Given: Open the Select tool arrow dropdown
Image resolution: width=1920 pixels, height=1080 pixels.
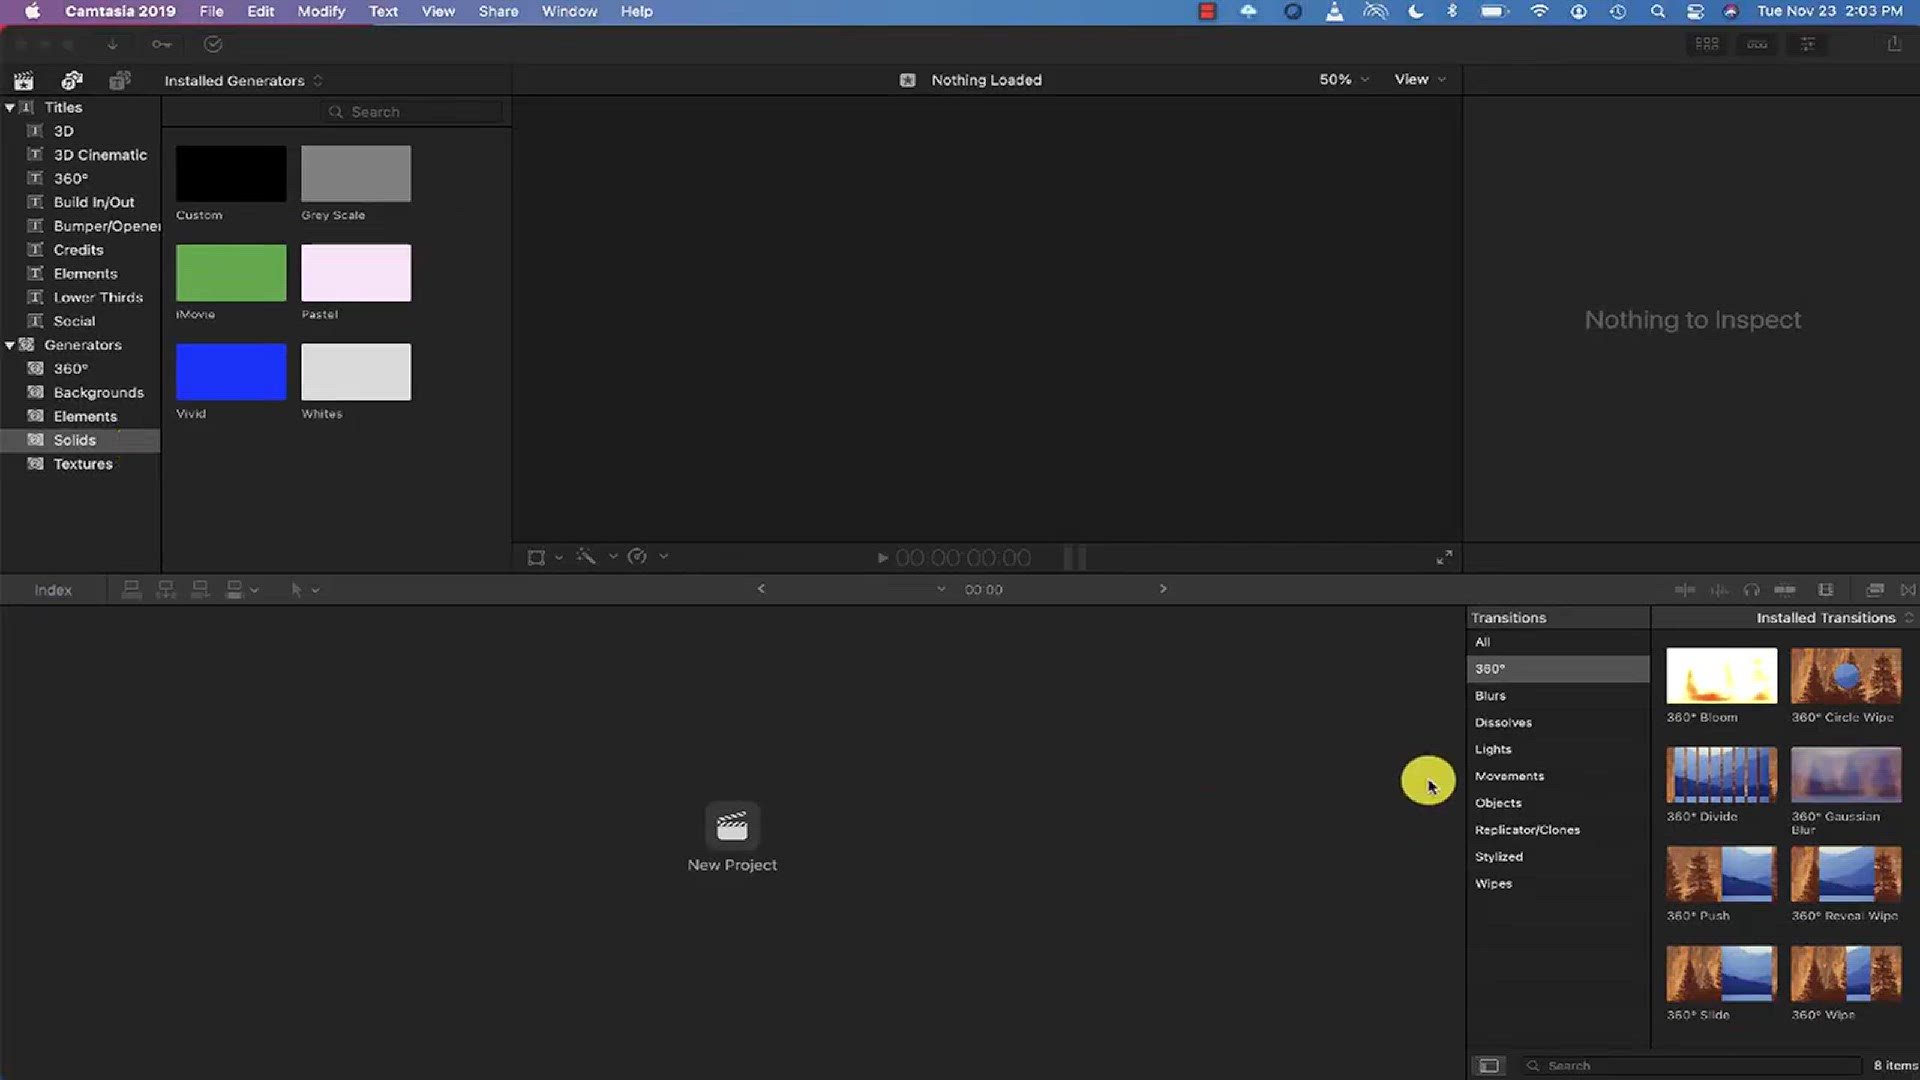Looking at the screenshot, I should (305, 590).
